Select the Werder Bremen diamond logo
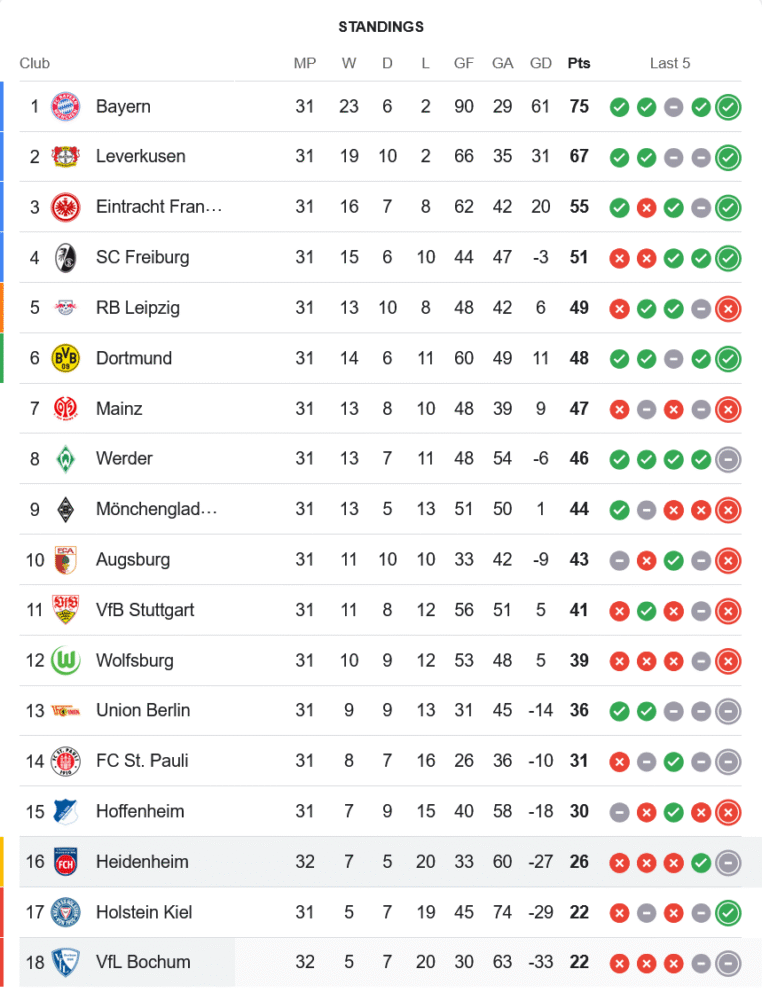 (65, 459)
